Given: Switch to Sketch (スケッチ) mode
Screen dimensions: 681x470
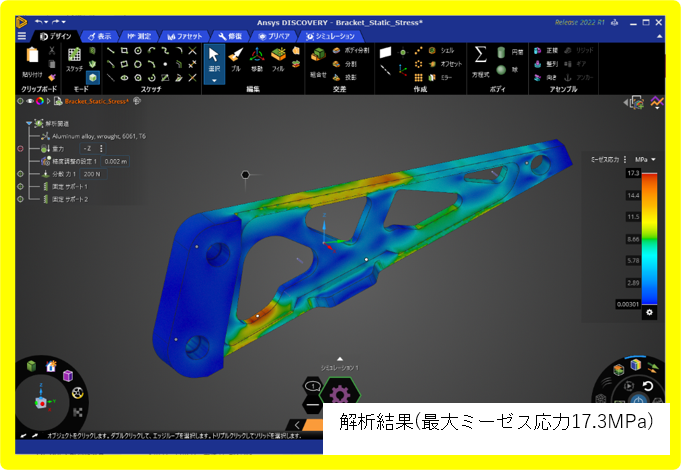Looking at the screenshot, I should [x=74, y=59].
